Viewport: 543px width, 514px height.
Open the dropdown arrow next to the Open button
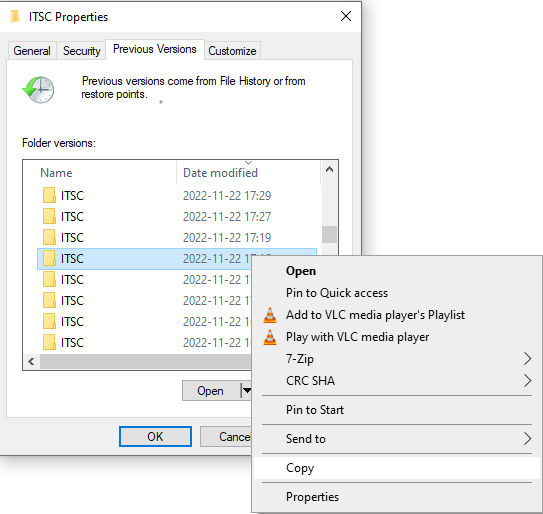pos(246,391)
